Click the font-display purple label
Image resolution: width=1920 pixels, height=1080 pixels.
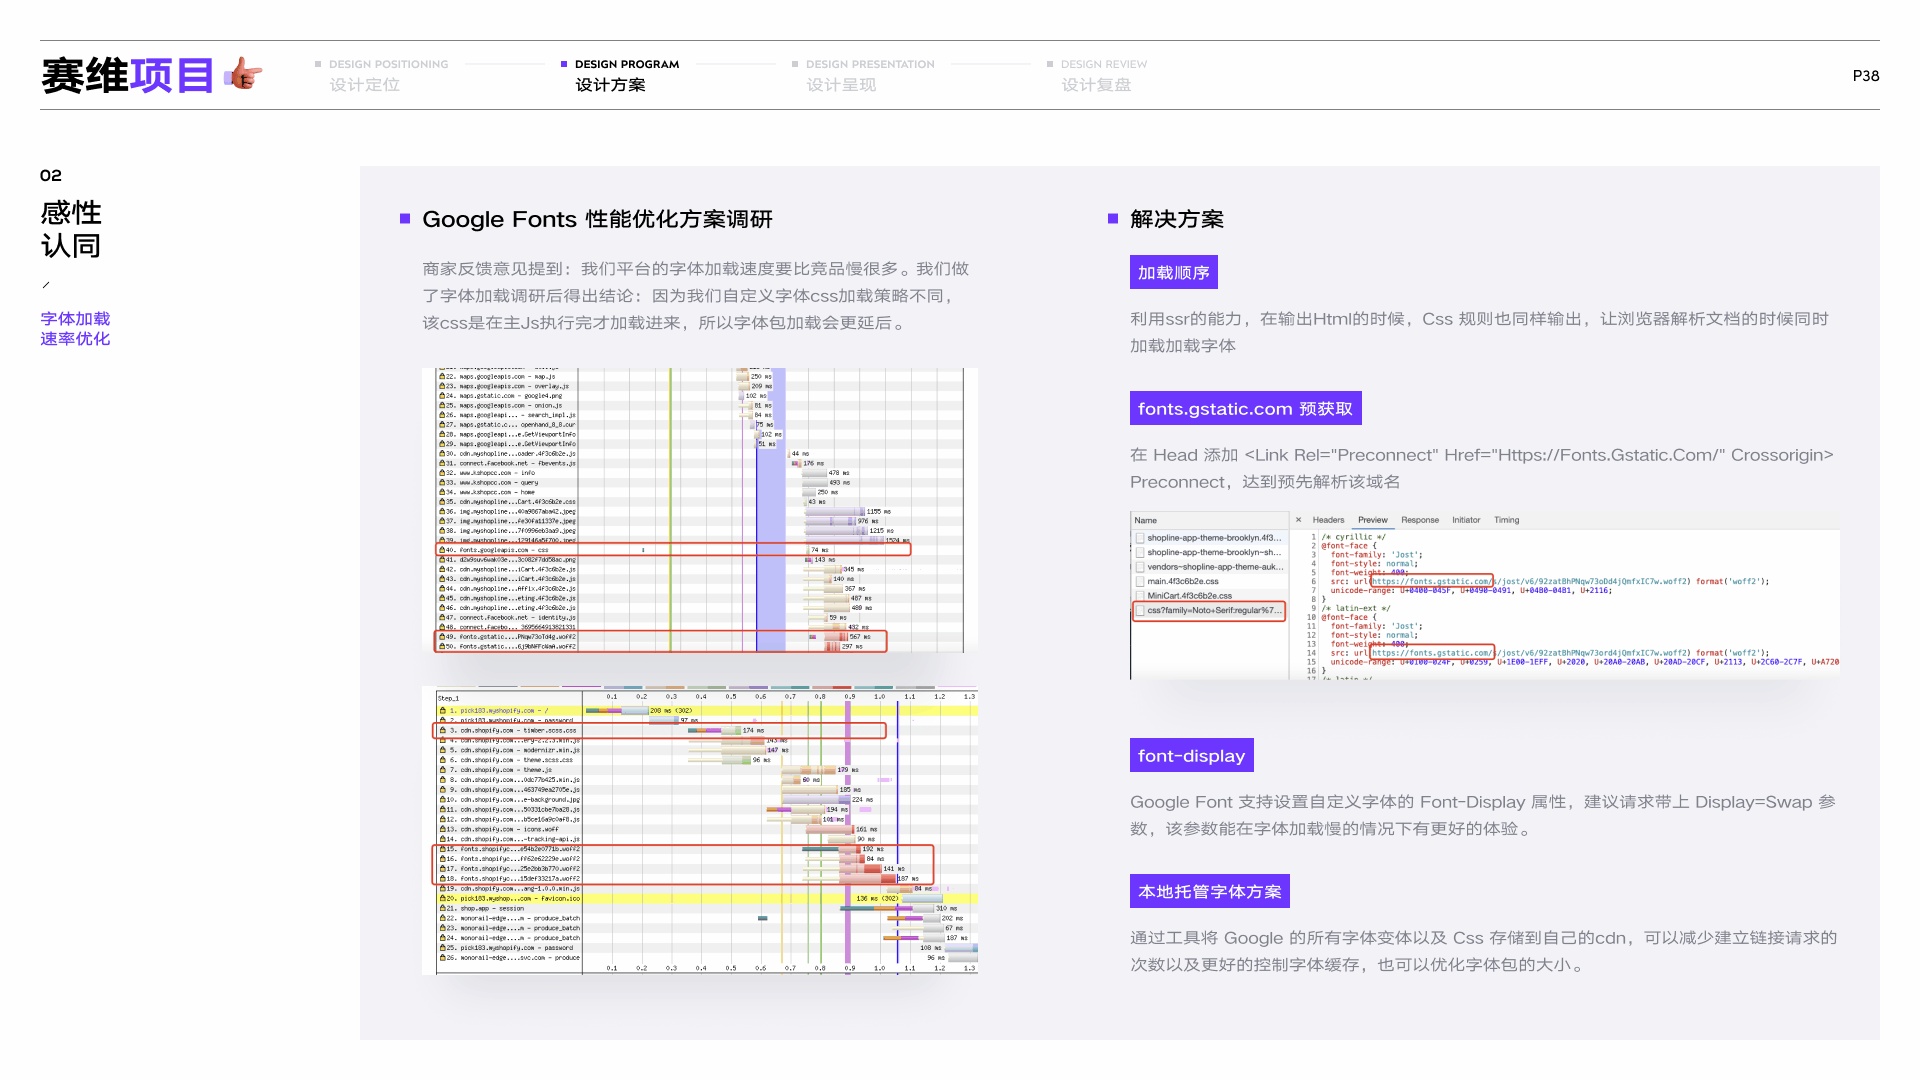[x=1191, y=756]
